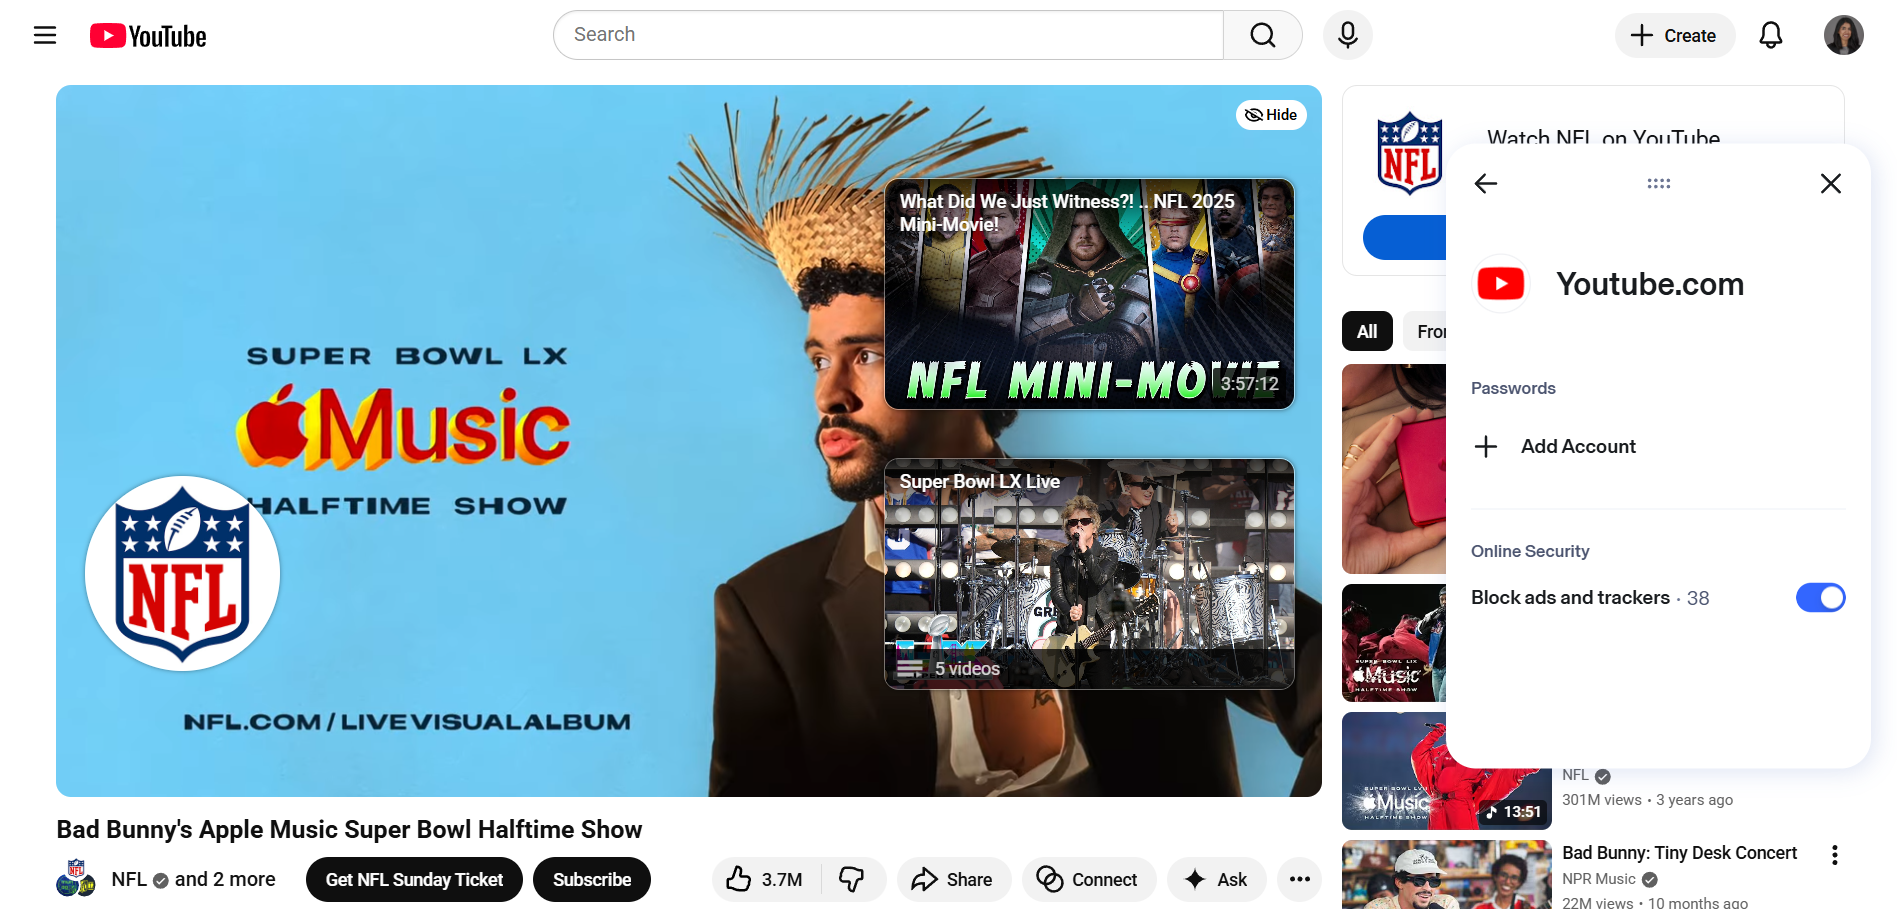Open your profile avatar
The width and height of the screenshot is (1897, 909).
tap(1842, 34)
